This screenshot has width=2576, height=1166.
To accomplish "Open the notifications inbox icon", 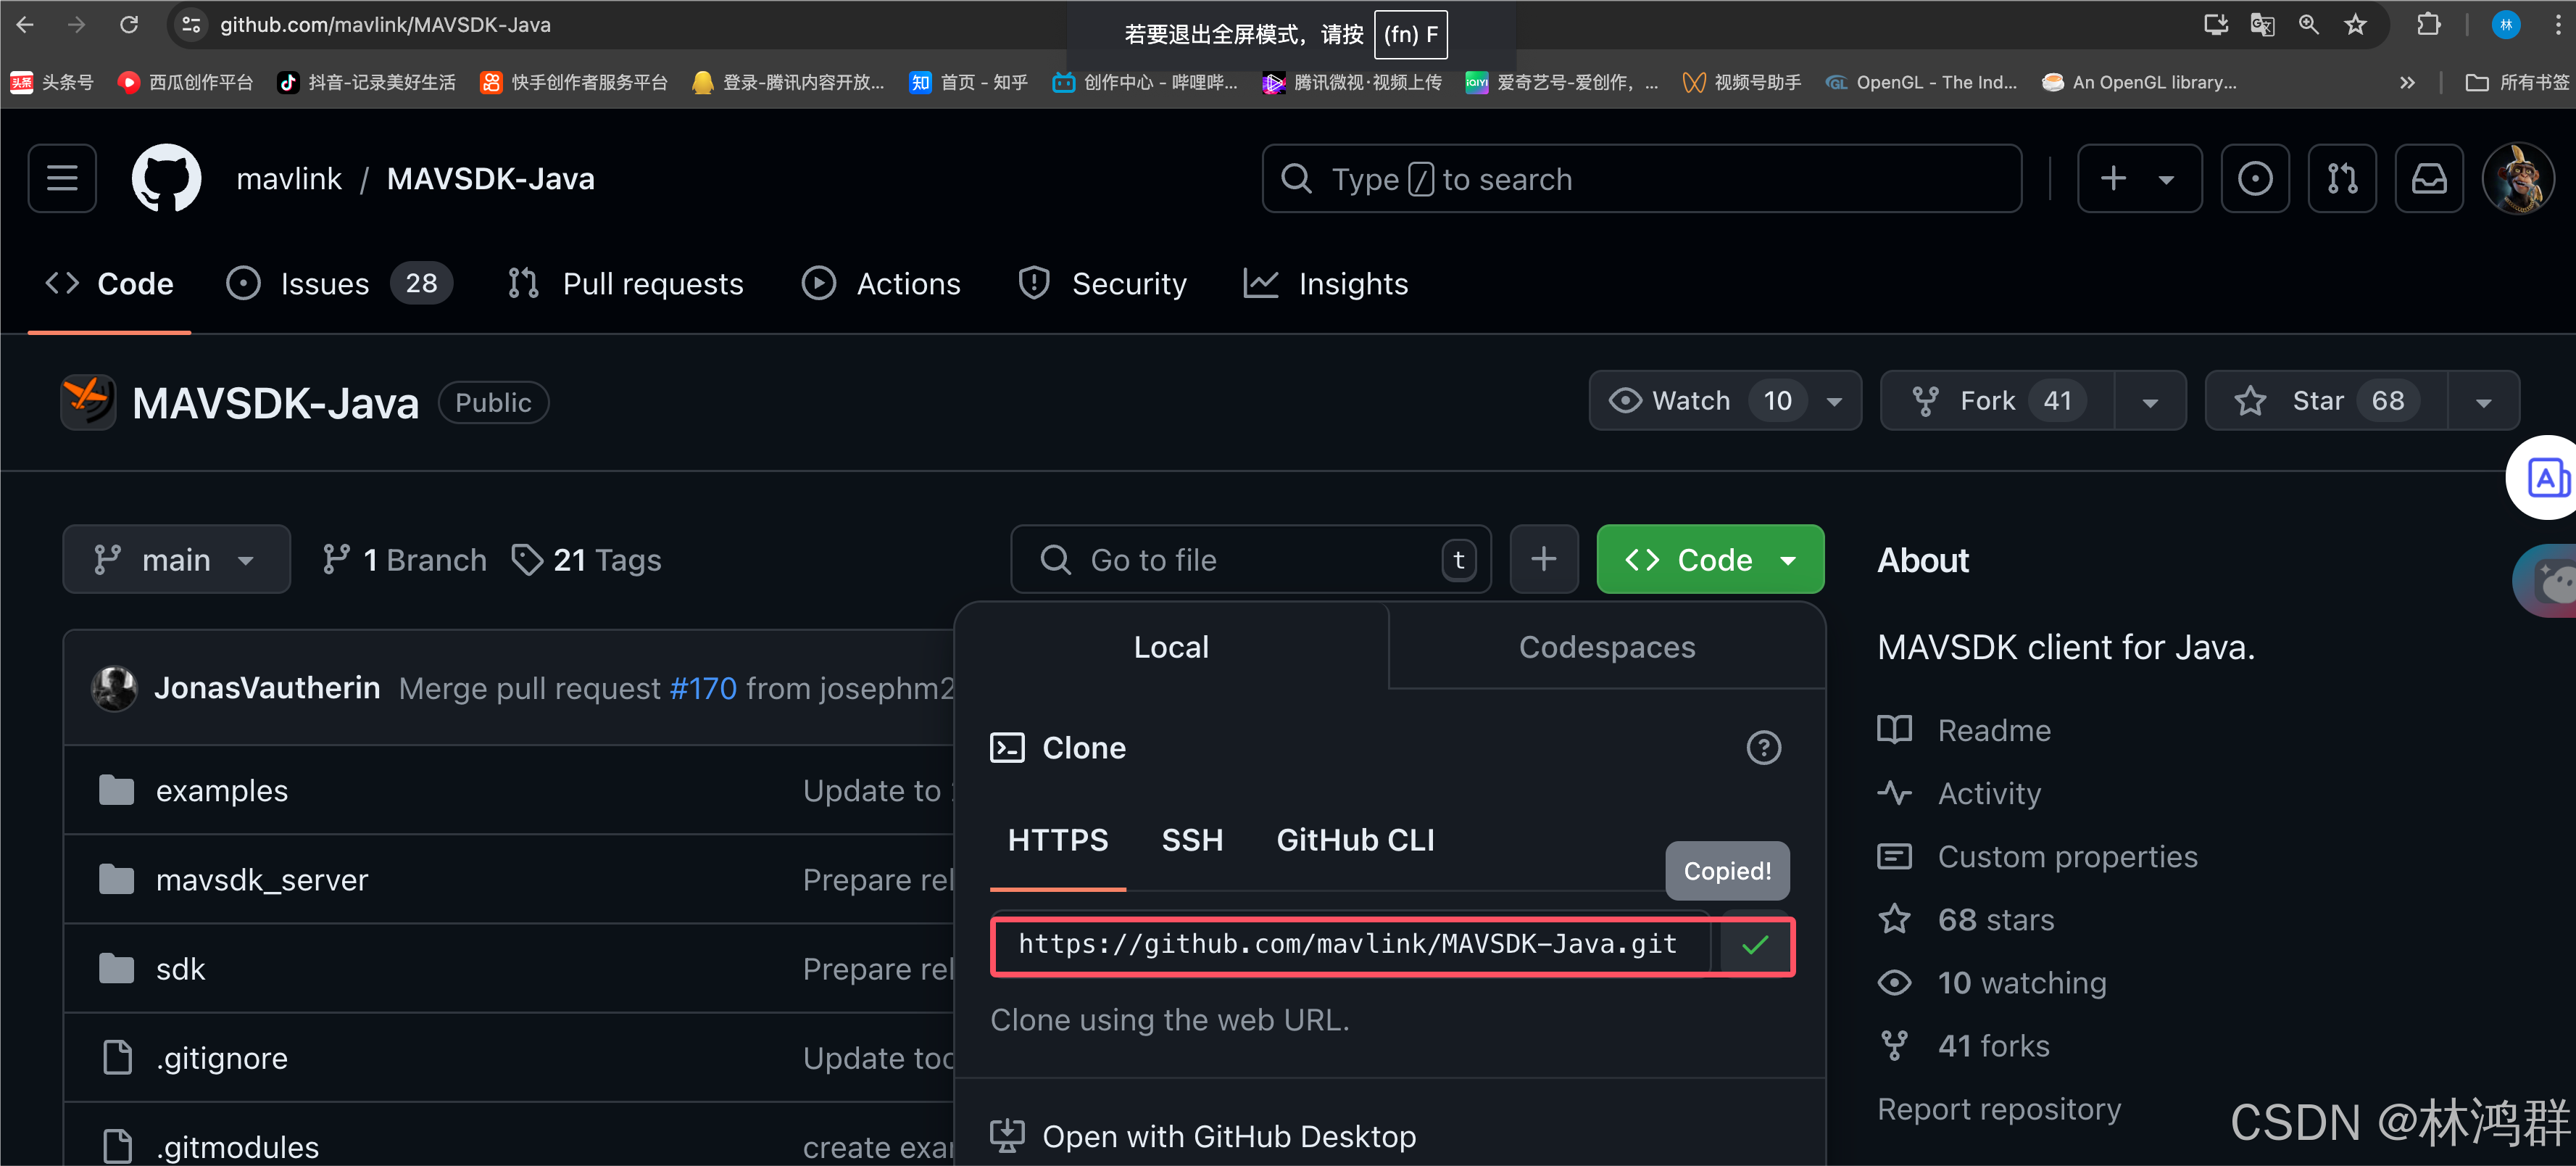I will pos(2428,178).
